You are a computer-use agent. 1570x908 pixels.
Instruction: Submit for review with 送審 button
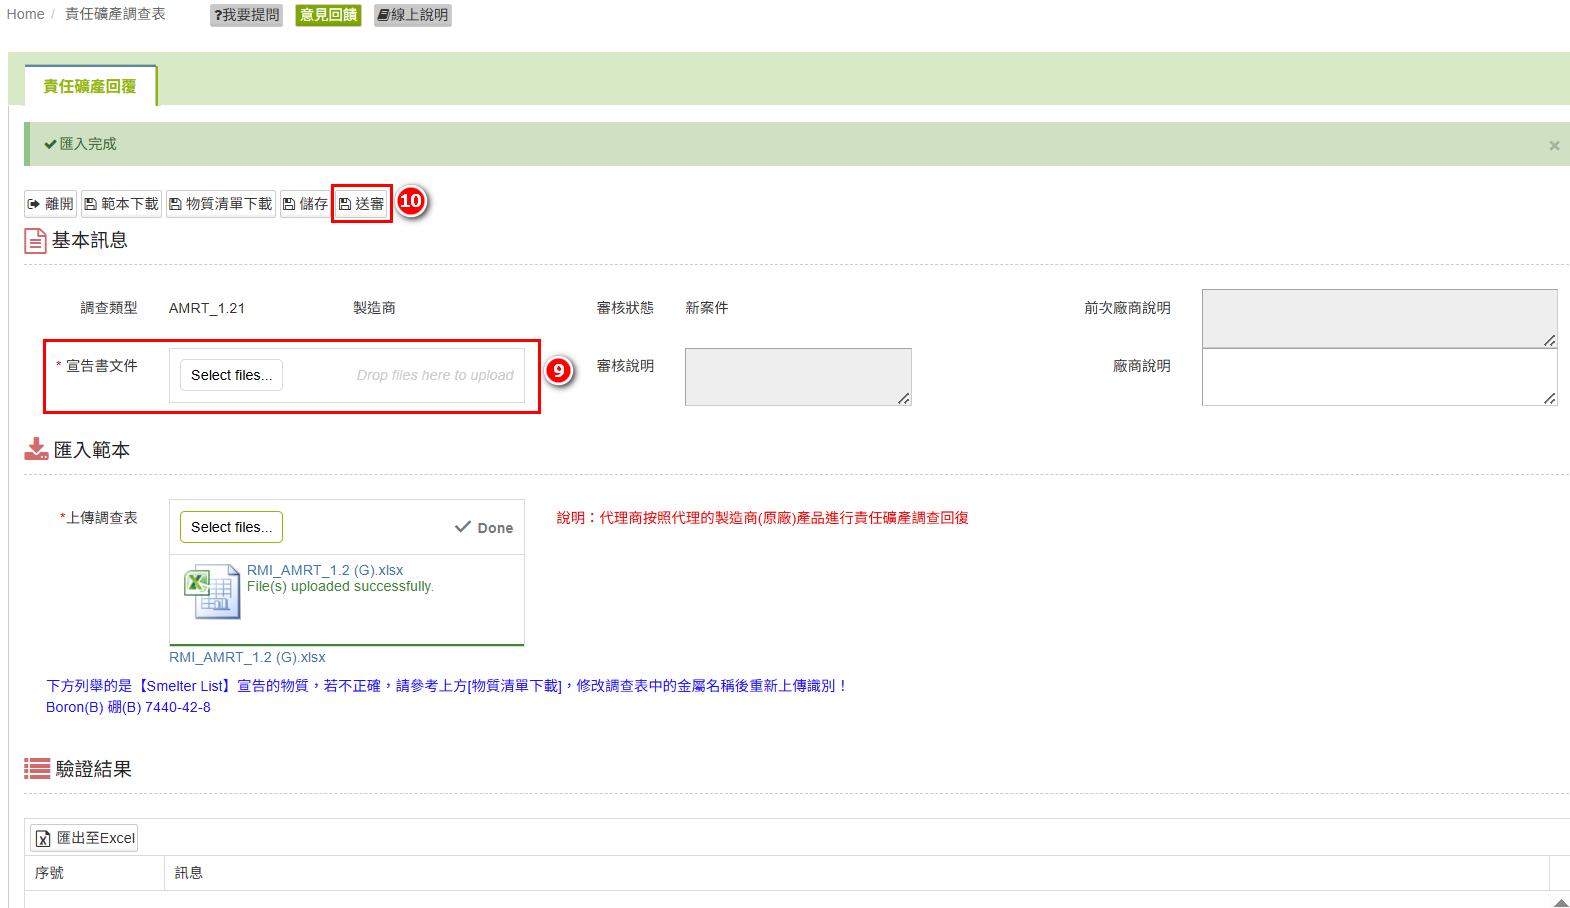(361, 204)
